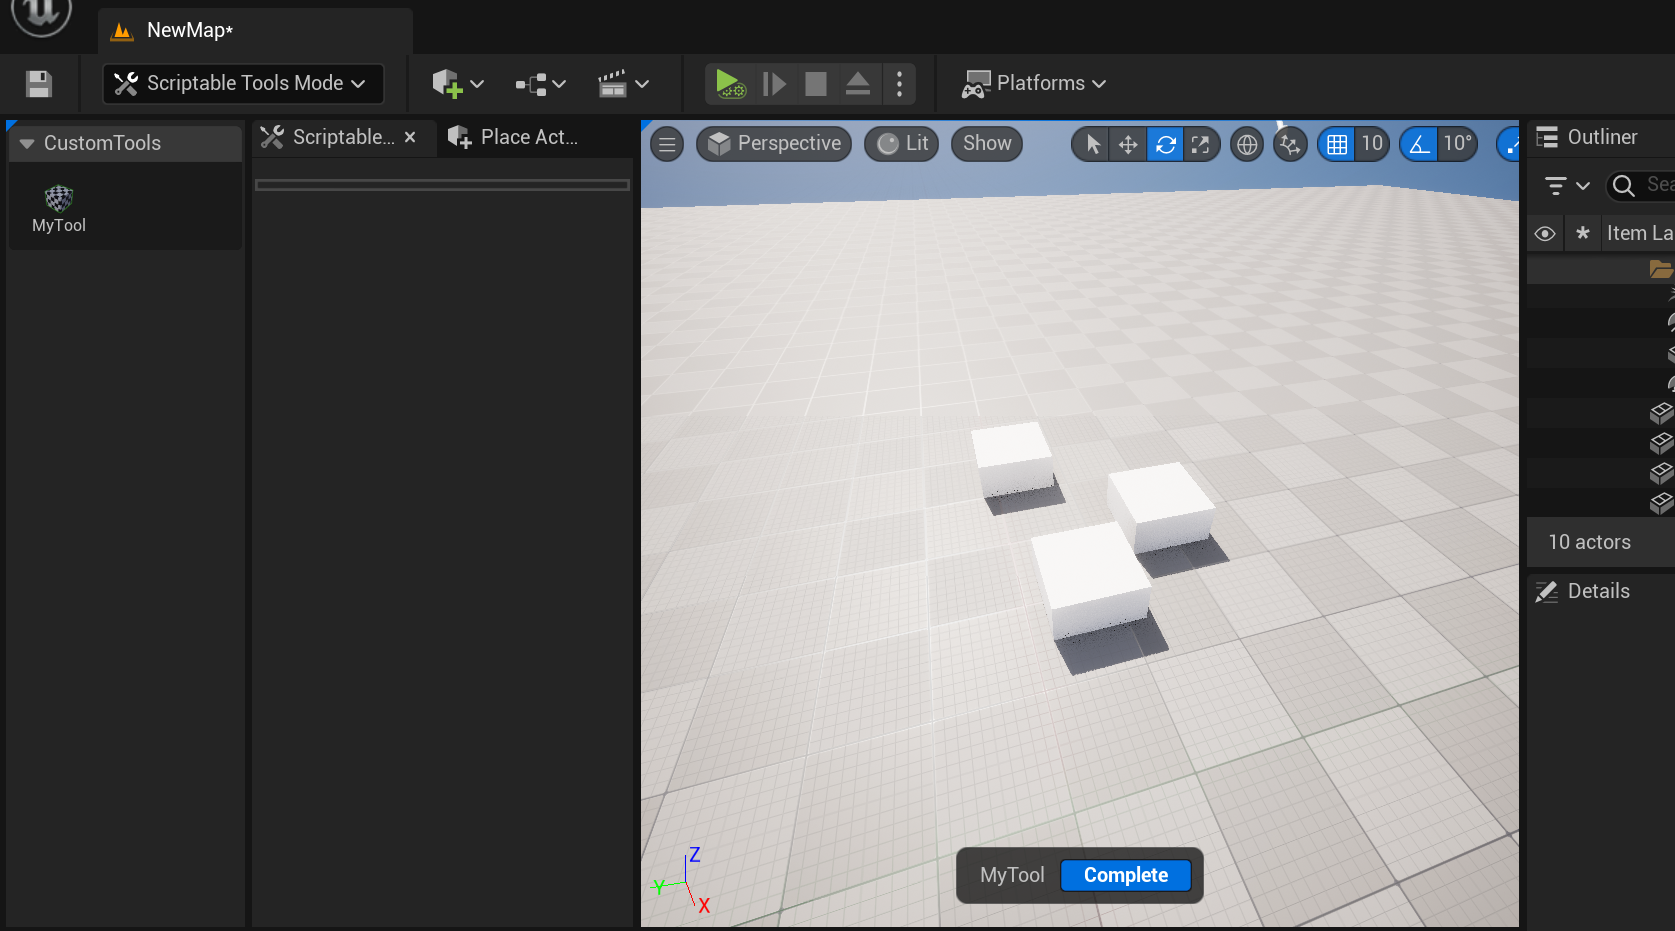Screen dimensions: 1675x931
Task: Open the Scriptable Tools Mode dropdown
Action: (243, 84)
